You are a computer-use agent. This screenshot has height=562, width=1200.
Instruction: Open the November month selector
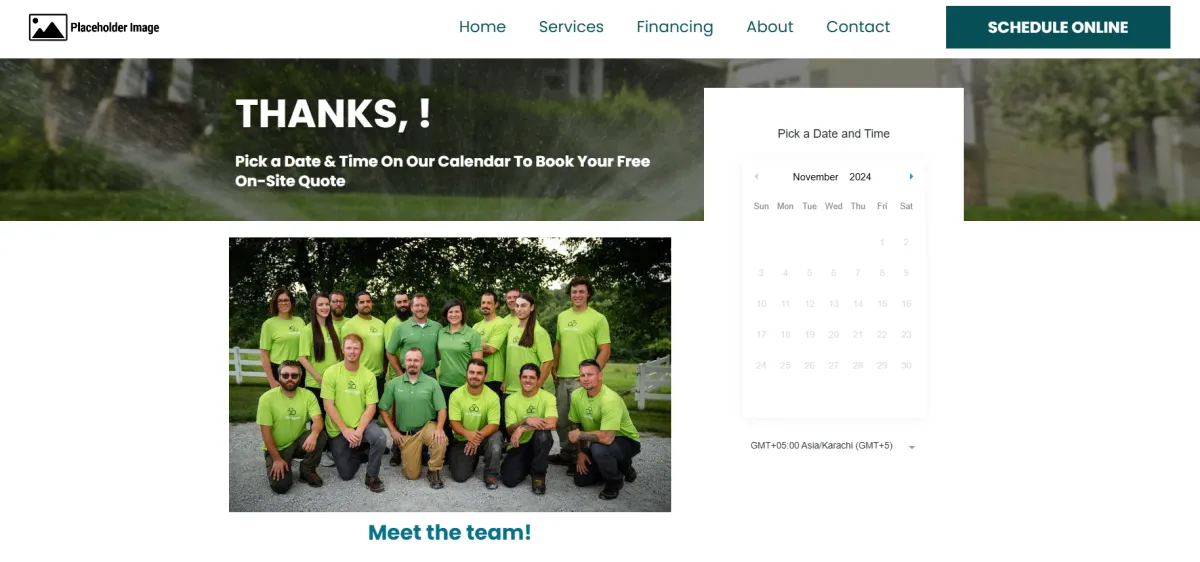tap(815, 177)
